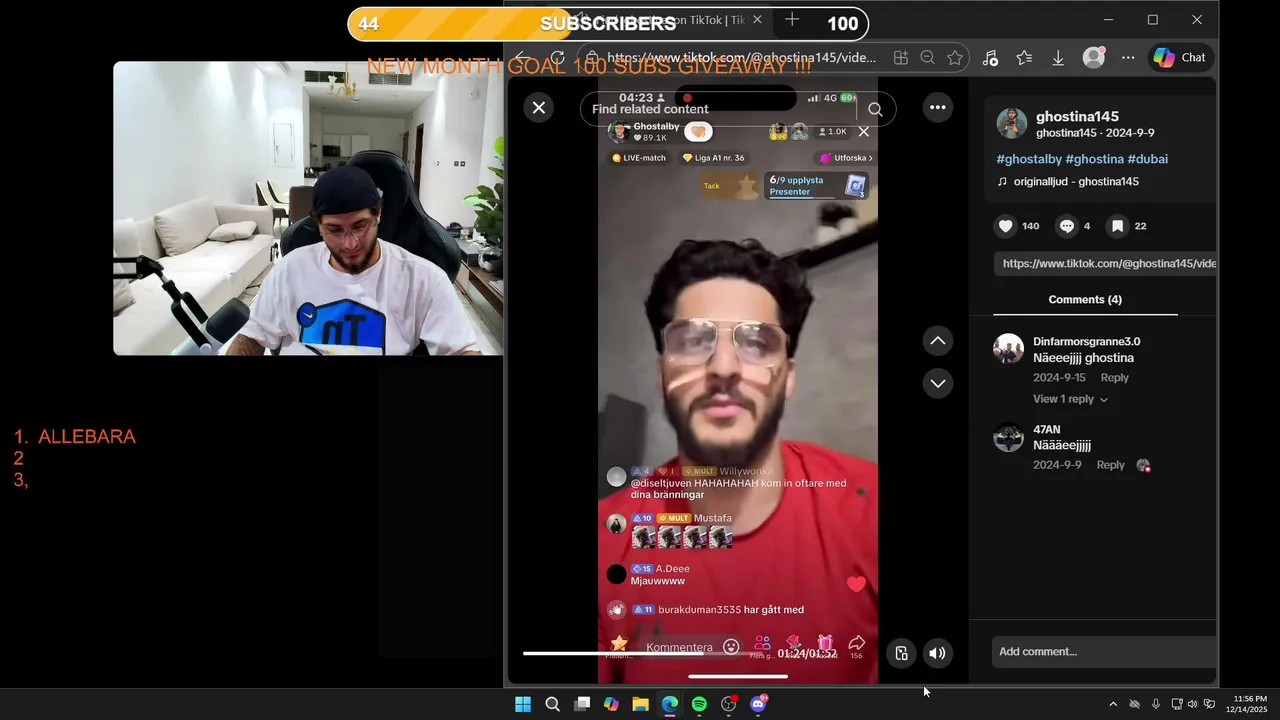
Task: Select the Comments (4) tab
Action: (x=1085, y=300)
